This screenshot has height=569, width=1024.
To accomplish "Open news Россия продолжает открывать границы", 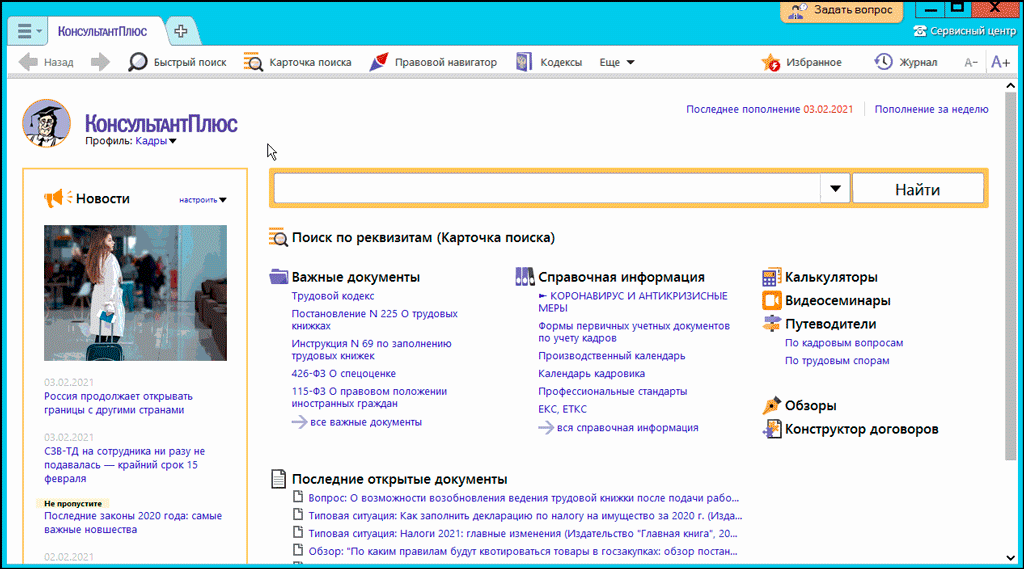I will pos(118,403).
